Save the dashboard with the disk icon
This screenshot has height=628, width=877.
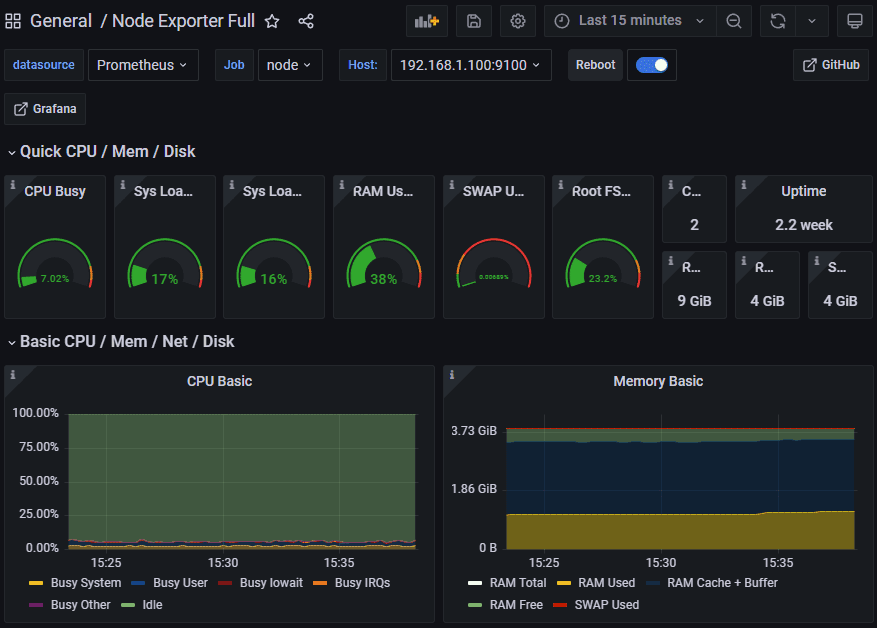473,21
